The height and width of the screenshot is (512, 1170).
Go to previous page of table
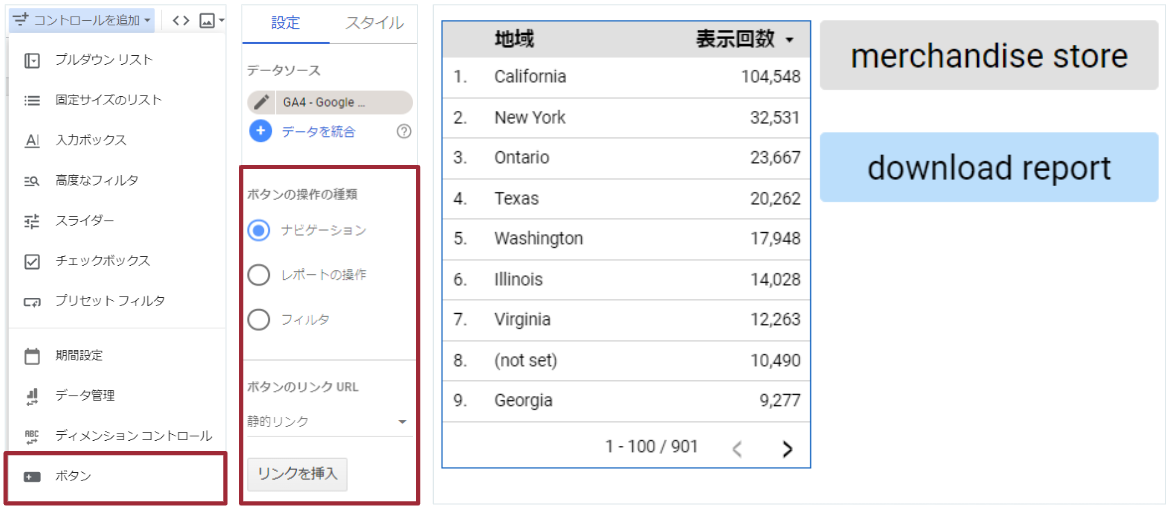(737, 448)
